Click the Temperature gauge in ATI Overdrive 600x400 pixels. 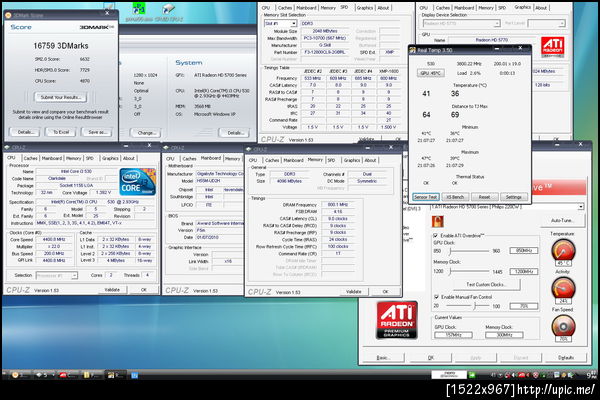pyautogui.click(x=563, y=250)
